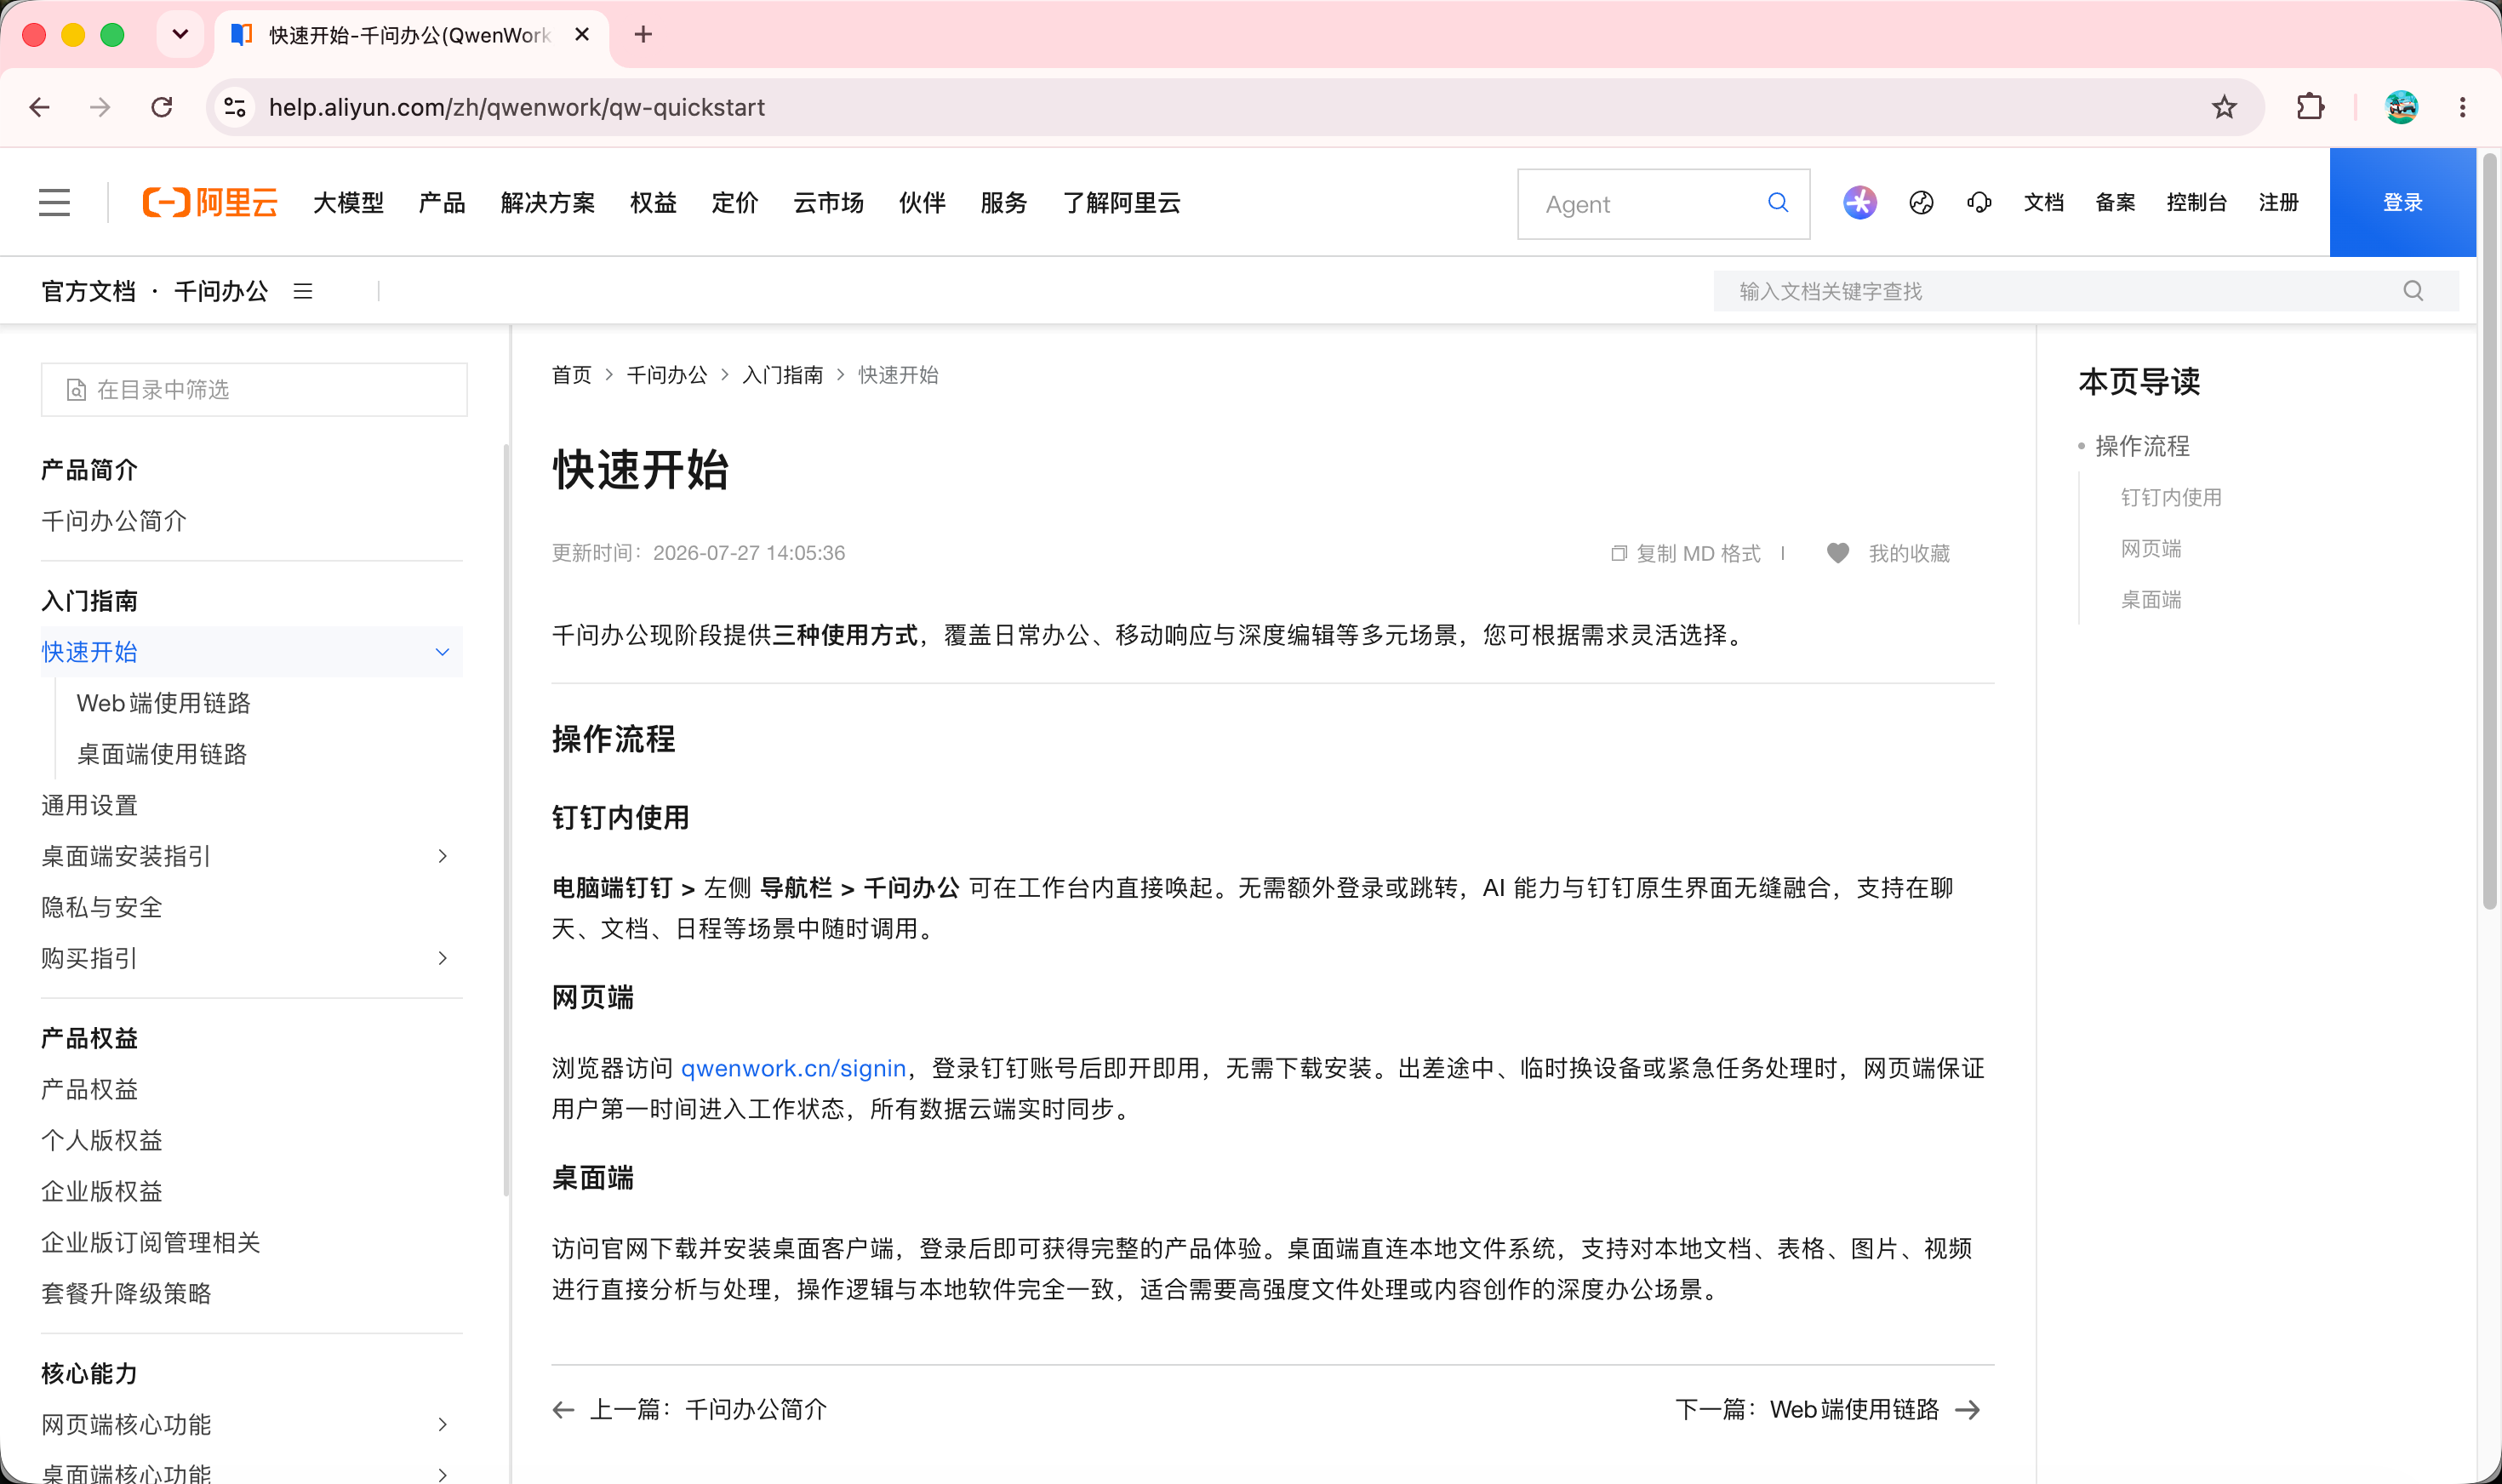Screen dimensions: 2502x1484
Task: Click the 输入文档关键字查找 search field
Action: 2086,291
